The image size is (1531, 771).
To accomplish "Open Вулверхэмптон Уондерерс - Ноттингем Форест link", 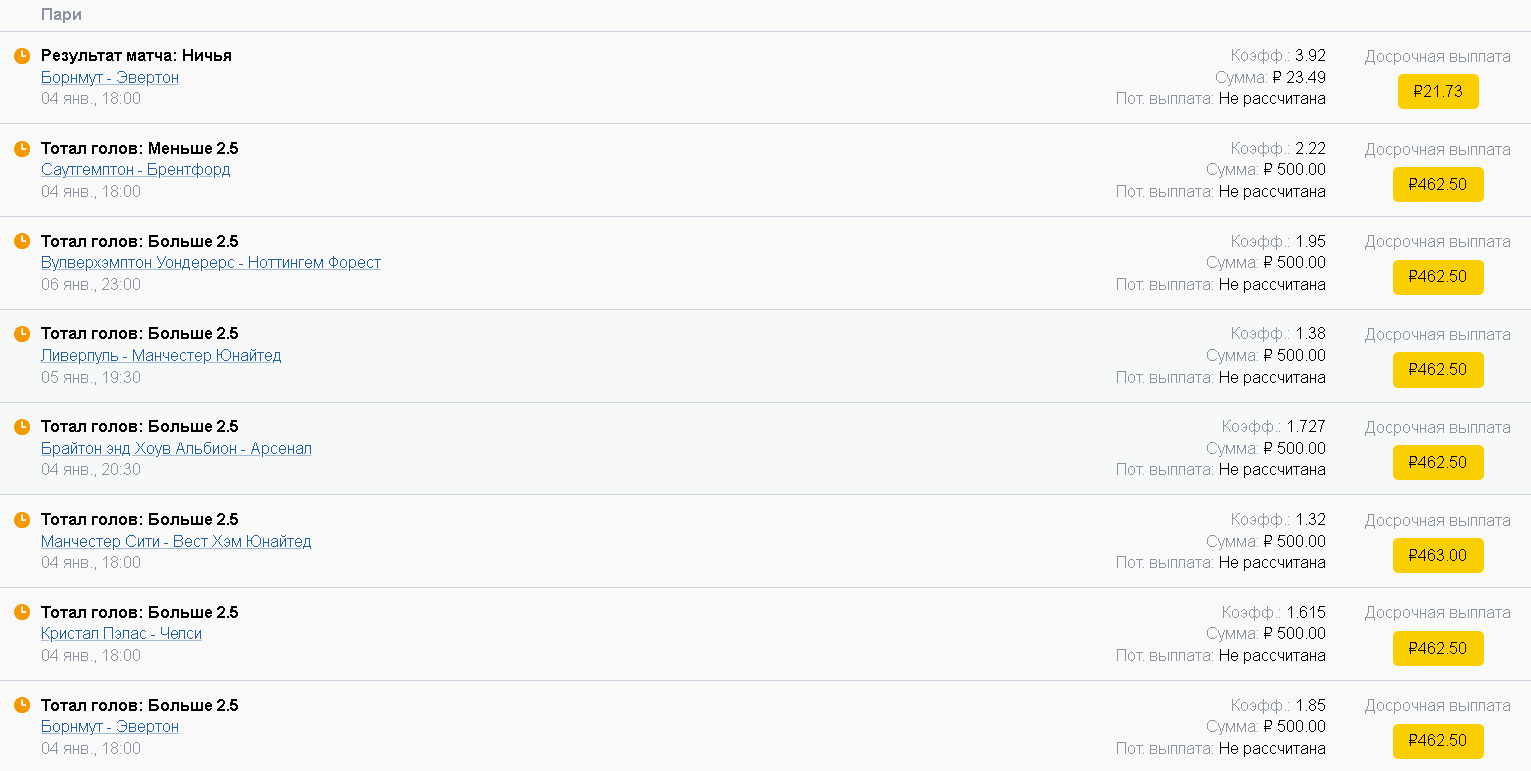I will tap(211, 263).
